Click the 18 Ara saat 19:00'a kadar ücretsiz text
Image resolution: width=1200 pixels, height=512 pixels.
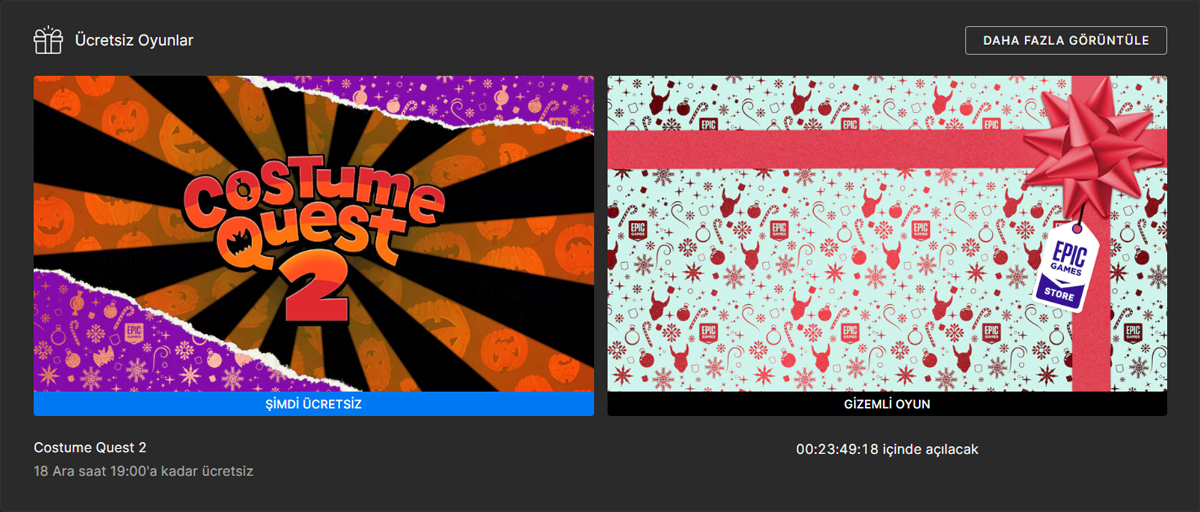[x=143, y=470]
